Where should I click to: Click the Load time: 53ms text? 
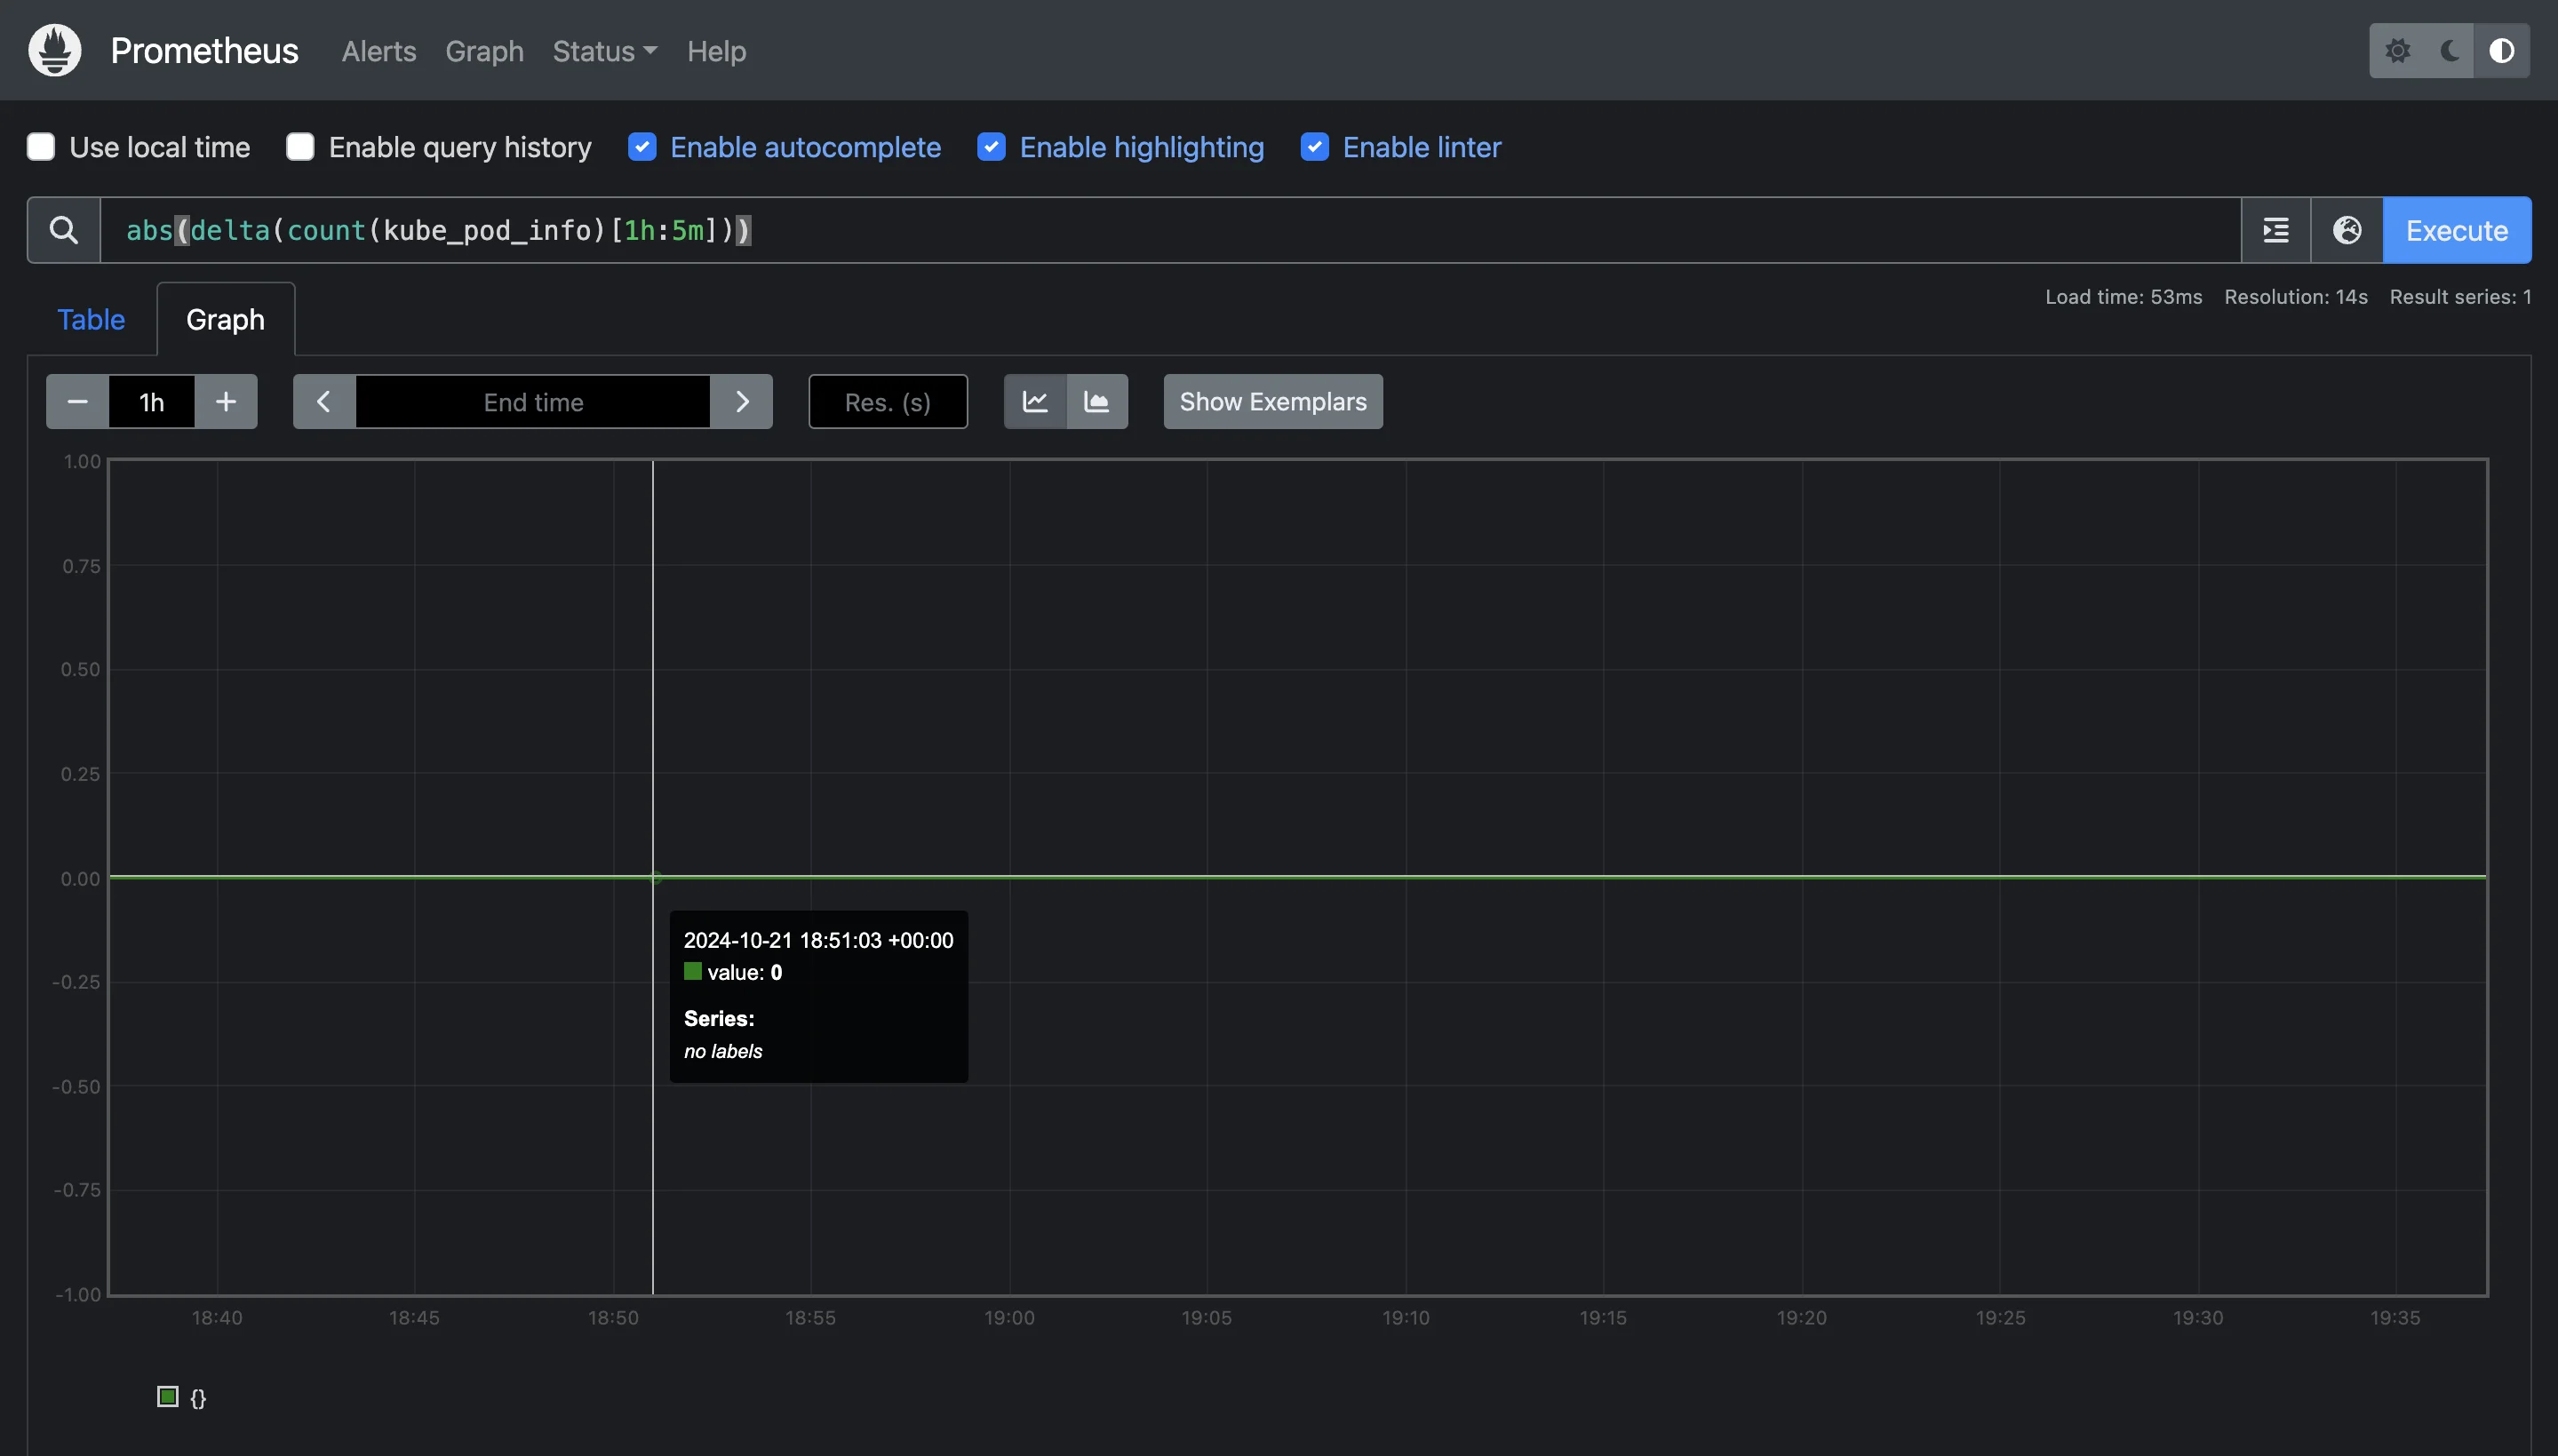tap(2123, 297)
